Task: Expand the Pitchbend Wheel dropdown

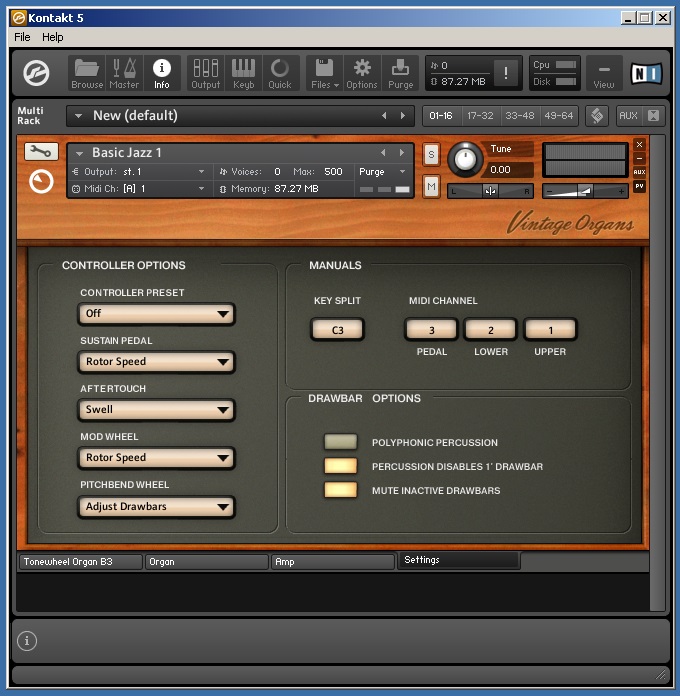Action: 157,507
